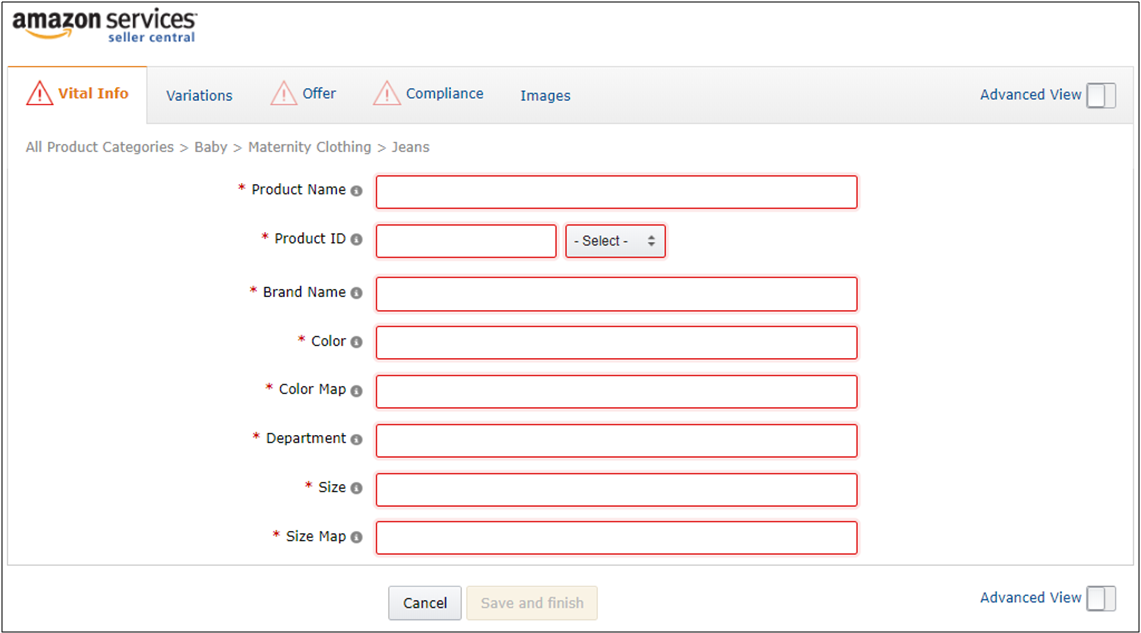Click the Maternity Clothing breadcrumb link

pyautogui.click(x=309, y=147)
